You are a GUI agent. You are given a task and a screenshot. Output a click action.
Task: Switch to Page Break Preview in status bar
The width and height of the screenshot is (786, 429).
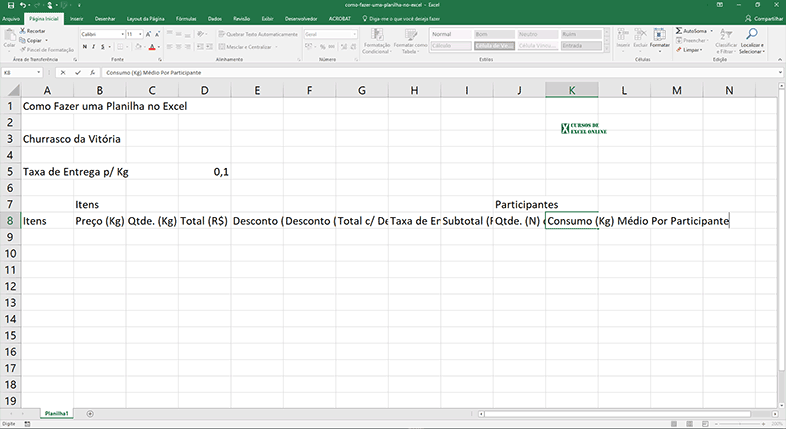[705, 424]
